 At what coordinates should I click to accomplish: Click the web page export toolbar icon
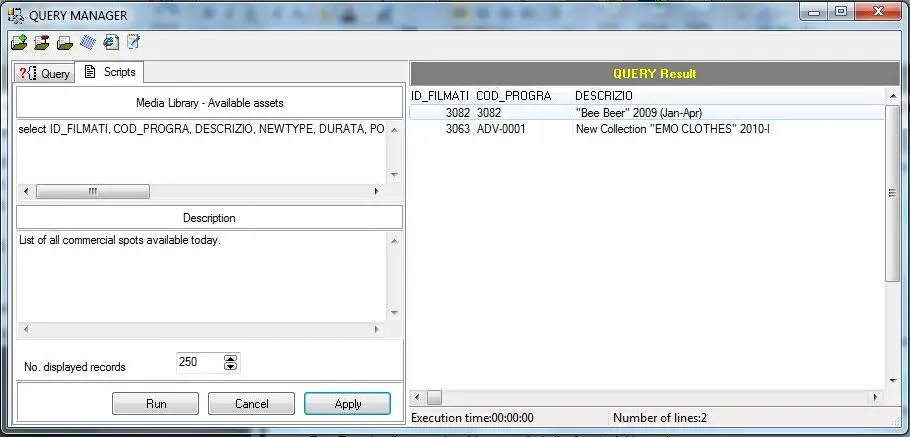110,42
